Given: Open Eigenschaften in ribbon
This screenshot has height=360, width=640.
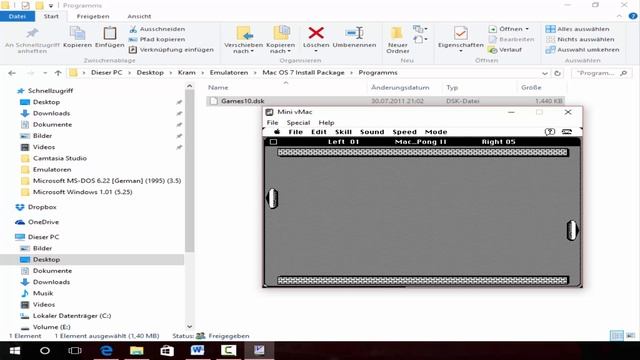Looking at the screenshot, I should click(x=460, y=39).
